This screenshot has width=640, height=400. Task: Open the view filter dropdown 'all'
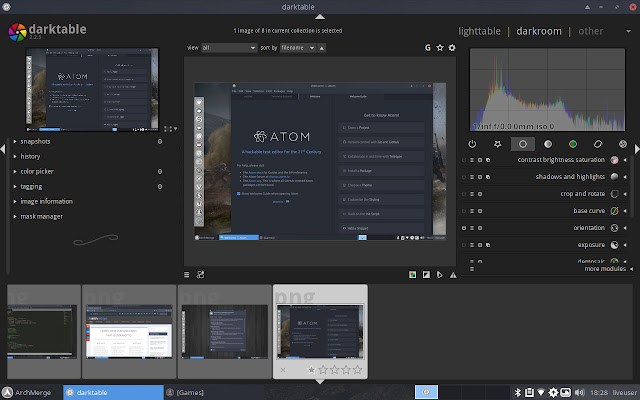[x=229, y=48]
